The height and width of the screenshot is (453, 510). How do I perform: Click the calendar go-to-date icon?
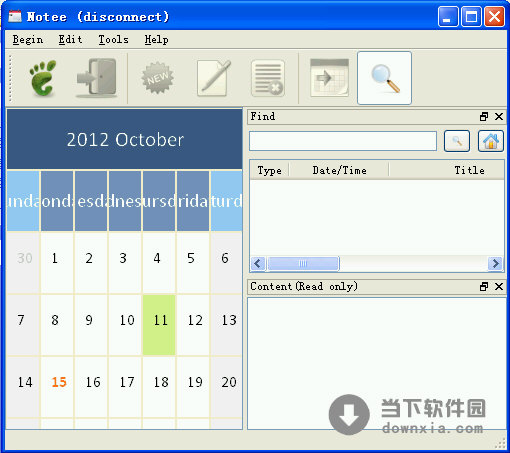(329, 77)
